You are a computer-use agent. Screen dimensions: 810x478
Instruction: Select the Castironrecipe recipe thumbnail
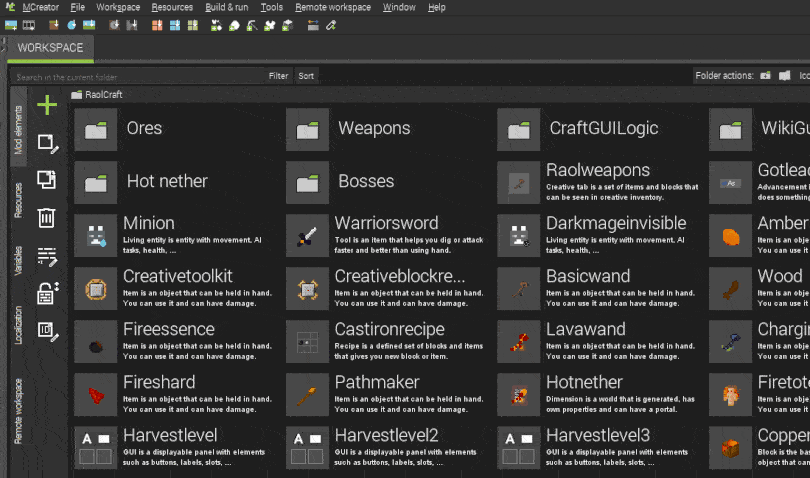click(x=307, y=342)
